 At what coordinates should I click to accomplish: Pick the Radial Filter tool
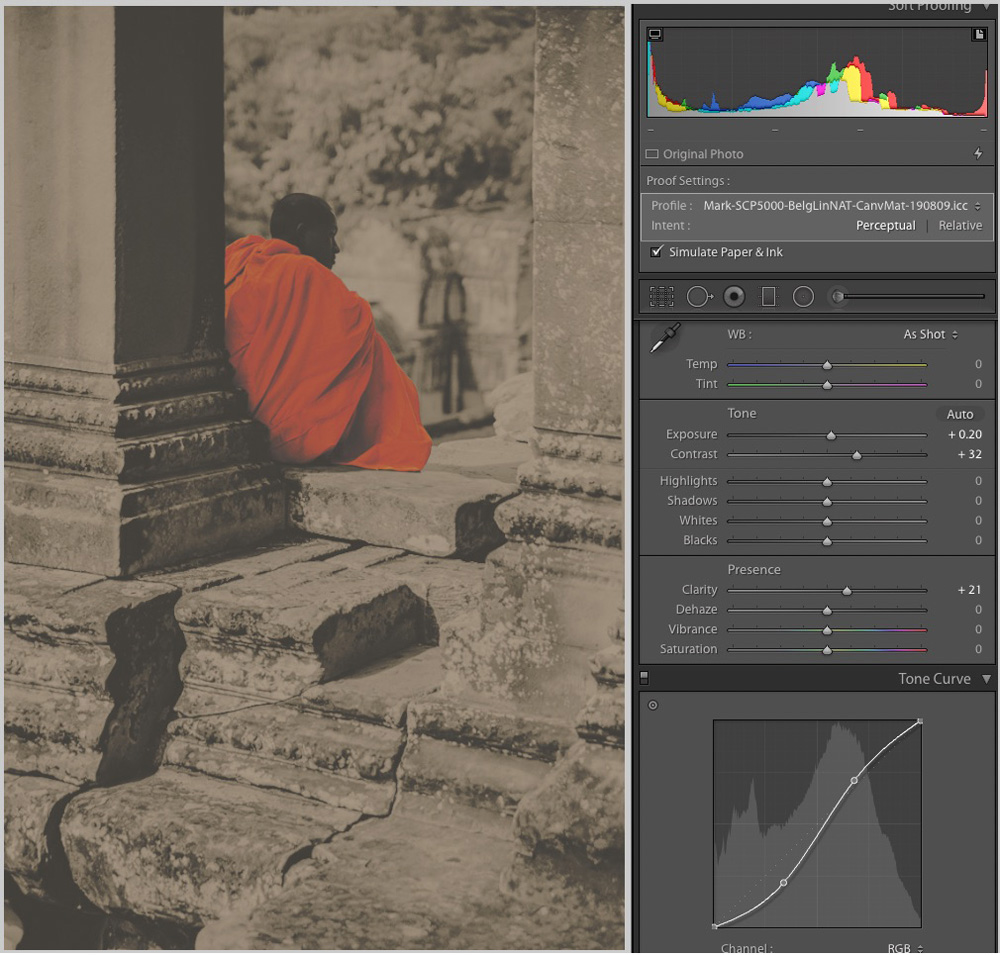pyautogui.click(x=803, y=296)
